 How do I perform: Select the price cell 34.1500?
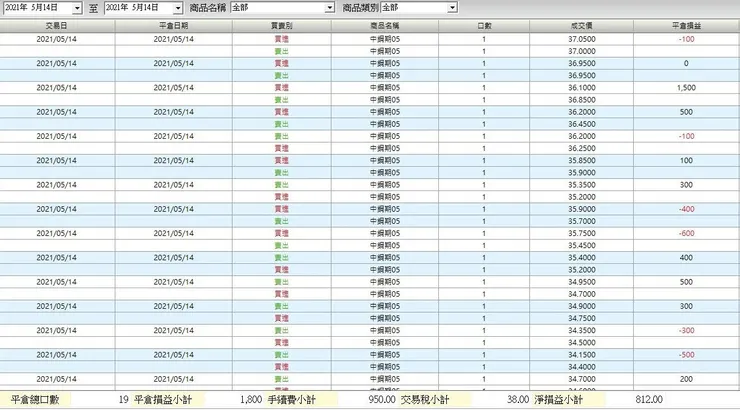581,355
